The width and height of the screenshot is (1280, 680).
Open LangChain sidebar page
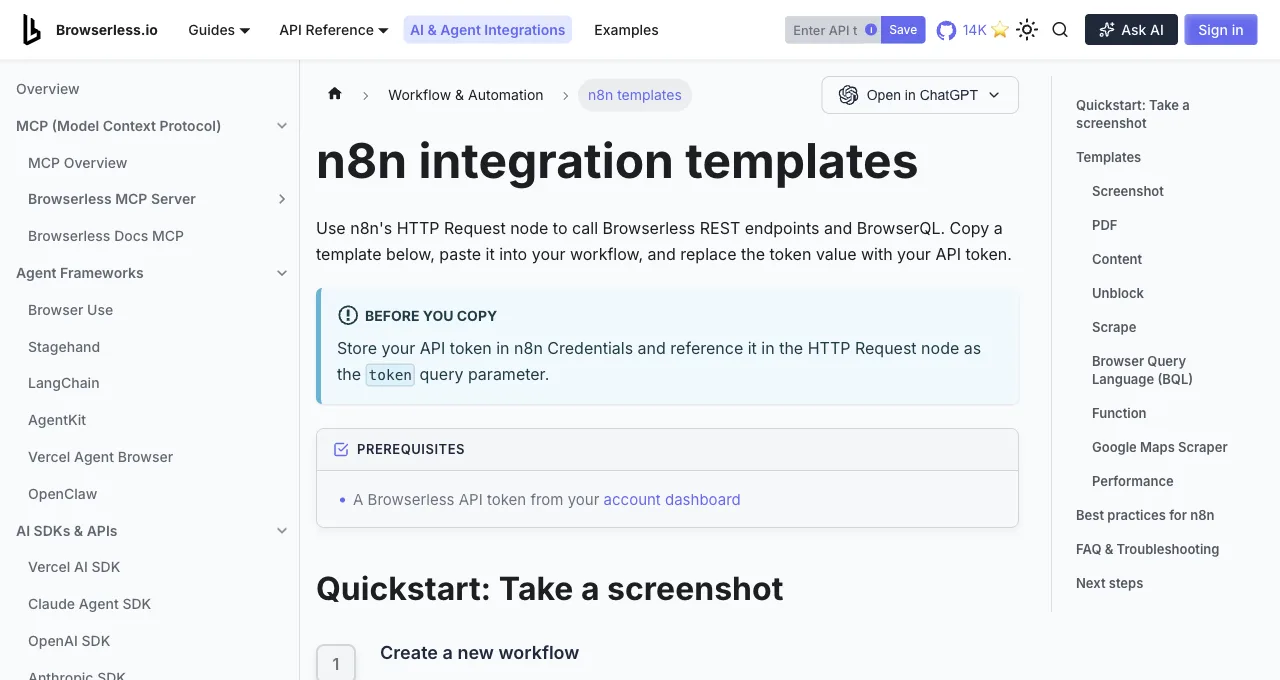64,383
